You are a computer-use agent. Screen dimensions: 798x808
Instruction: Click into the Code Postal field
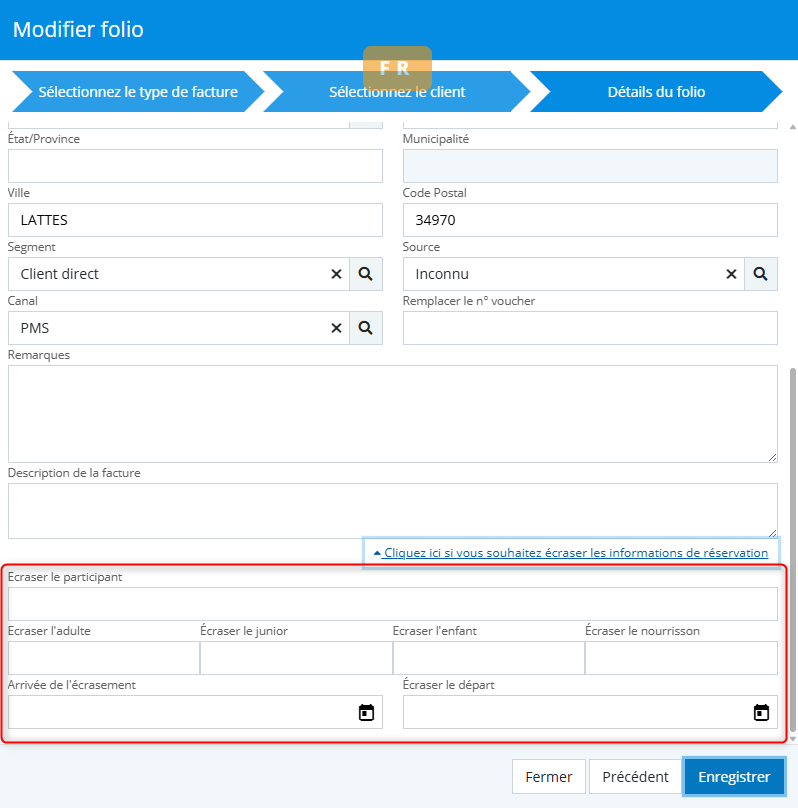[x=590, y=220]
